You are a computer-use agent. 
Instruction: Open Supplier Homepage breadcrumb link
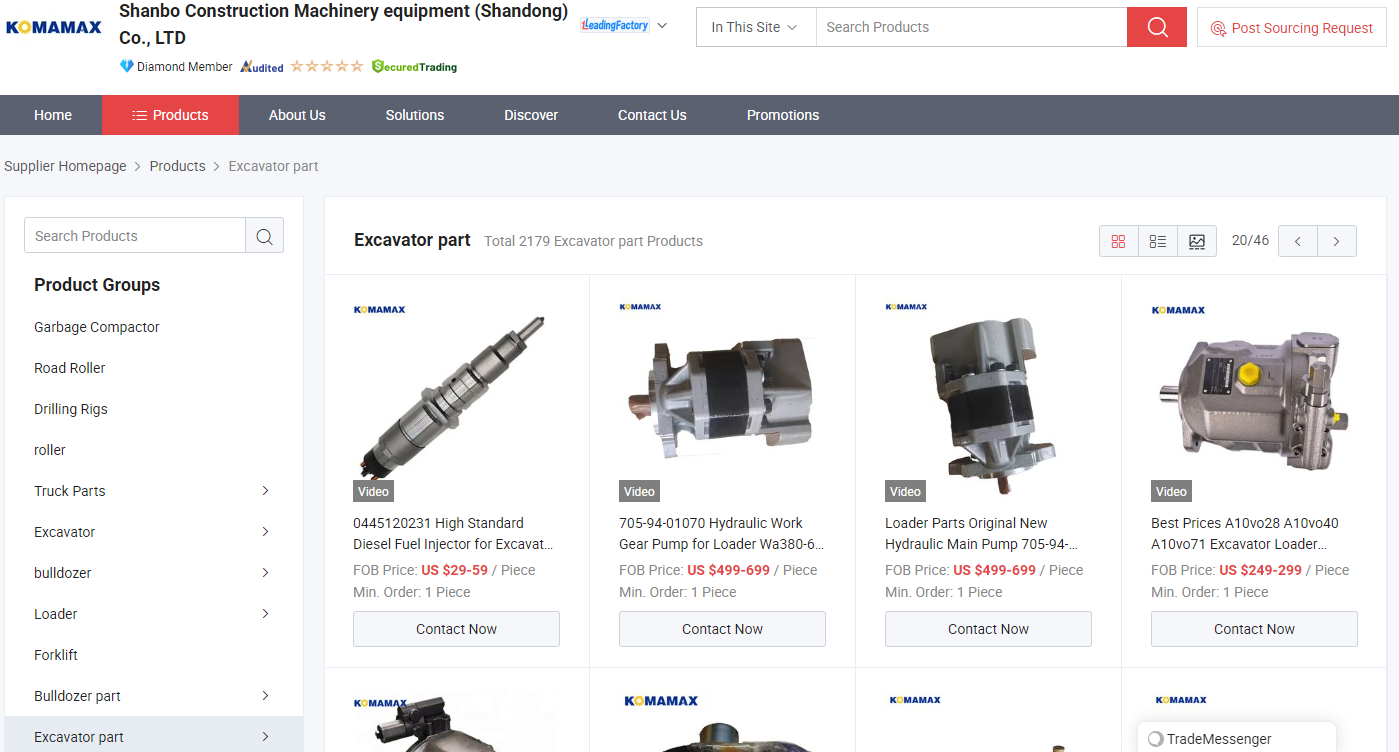tap(65, 166)
